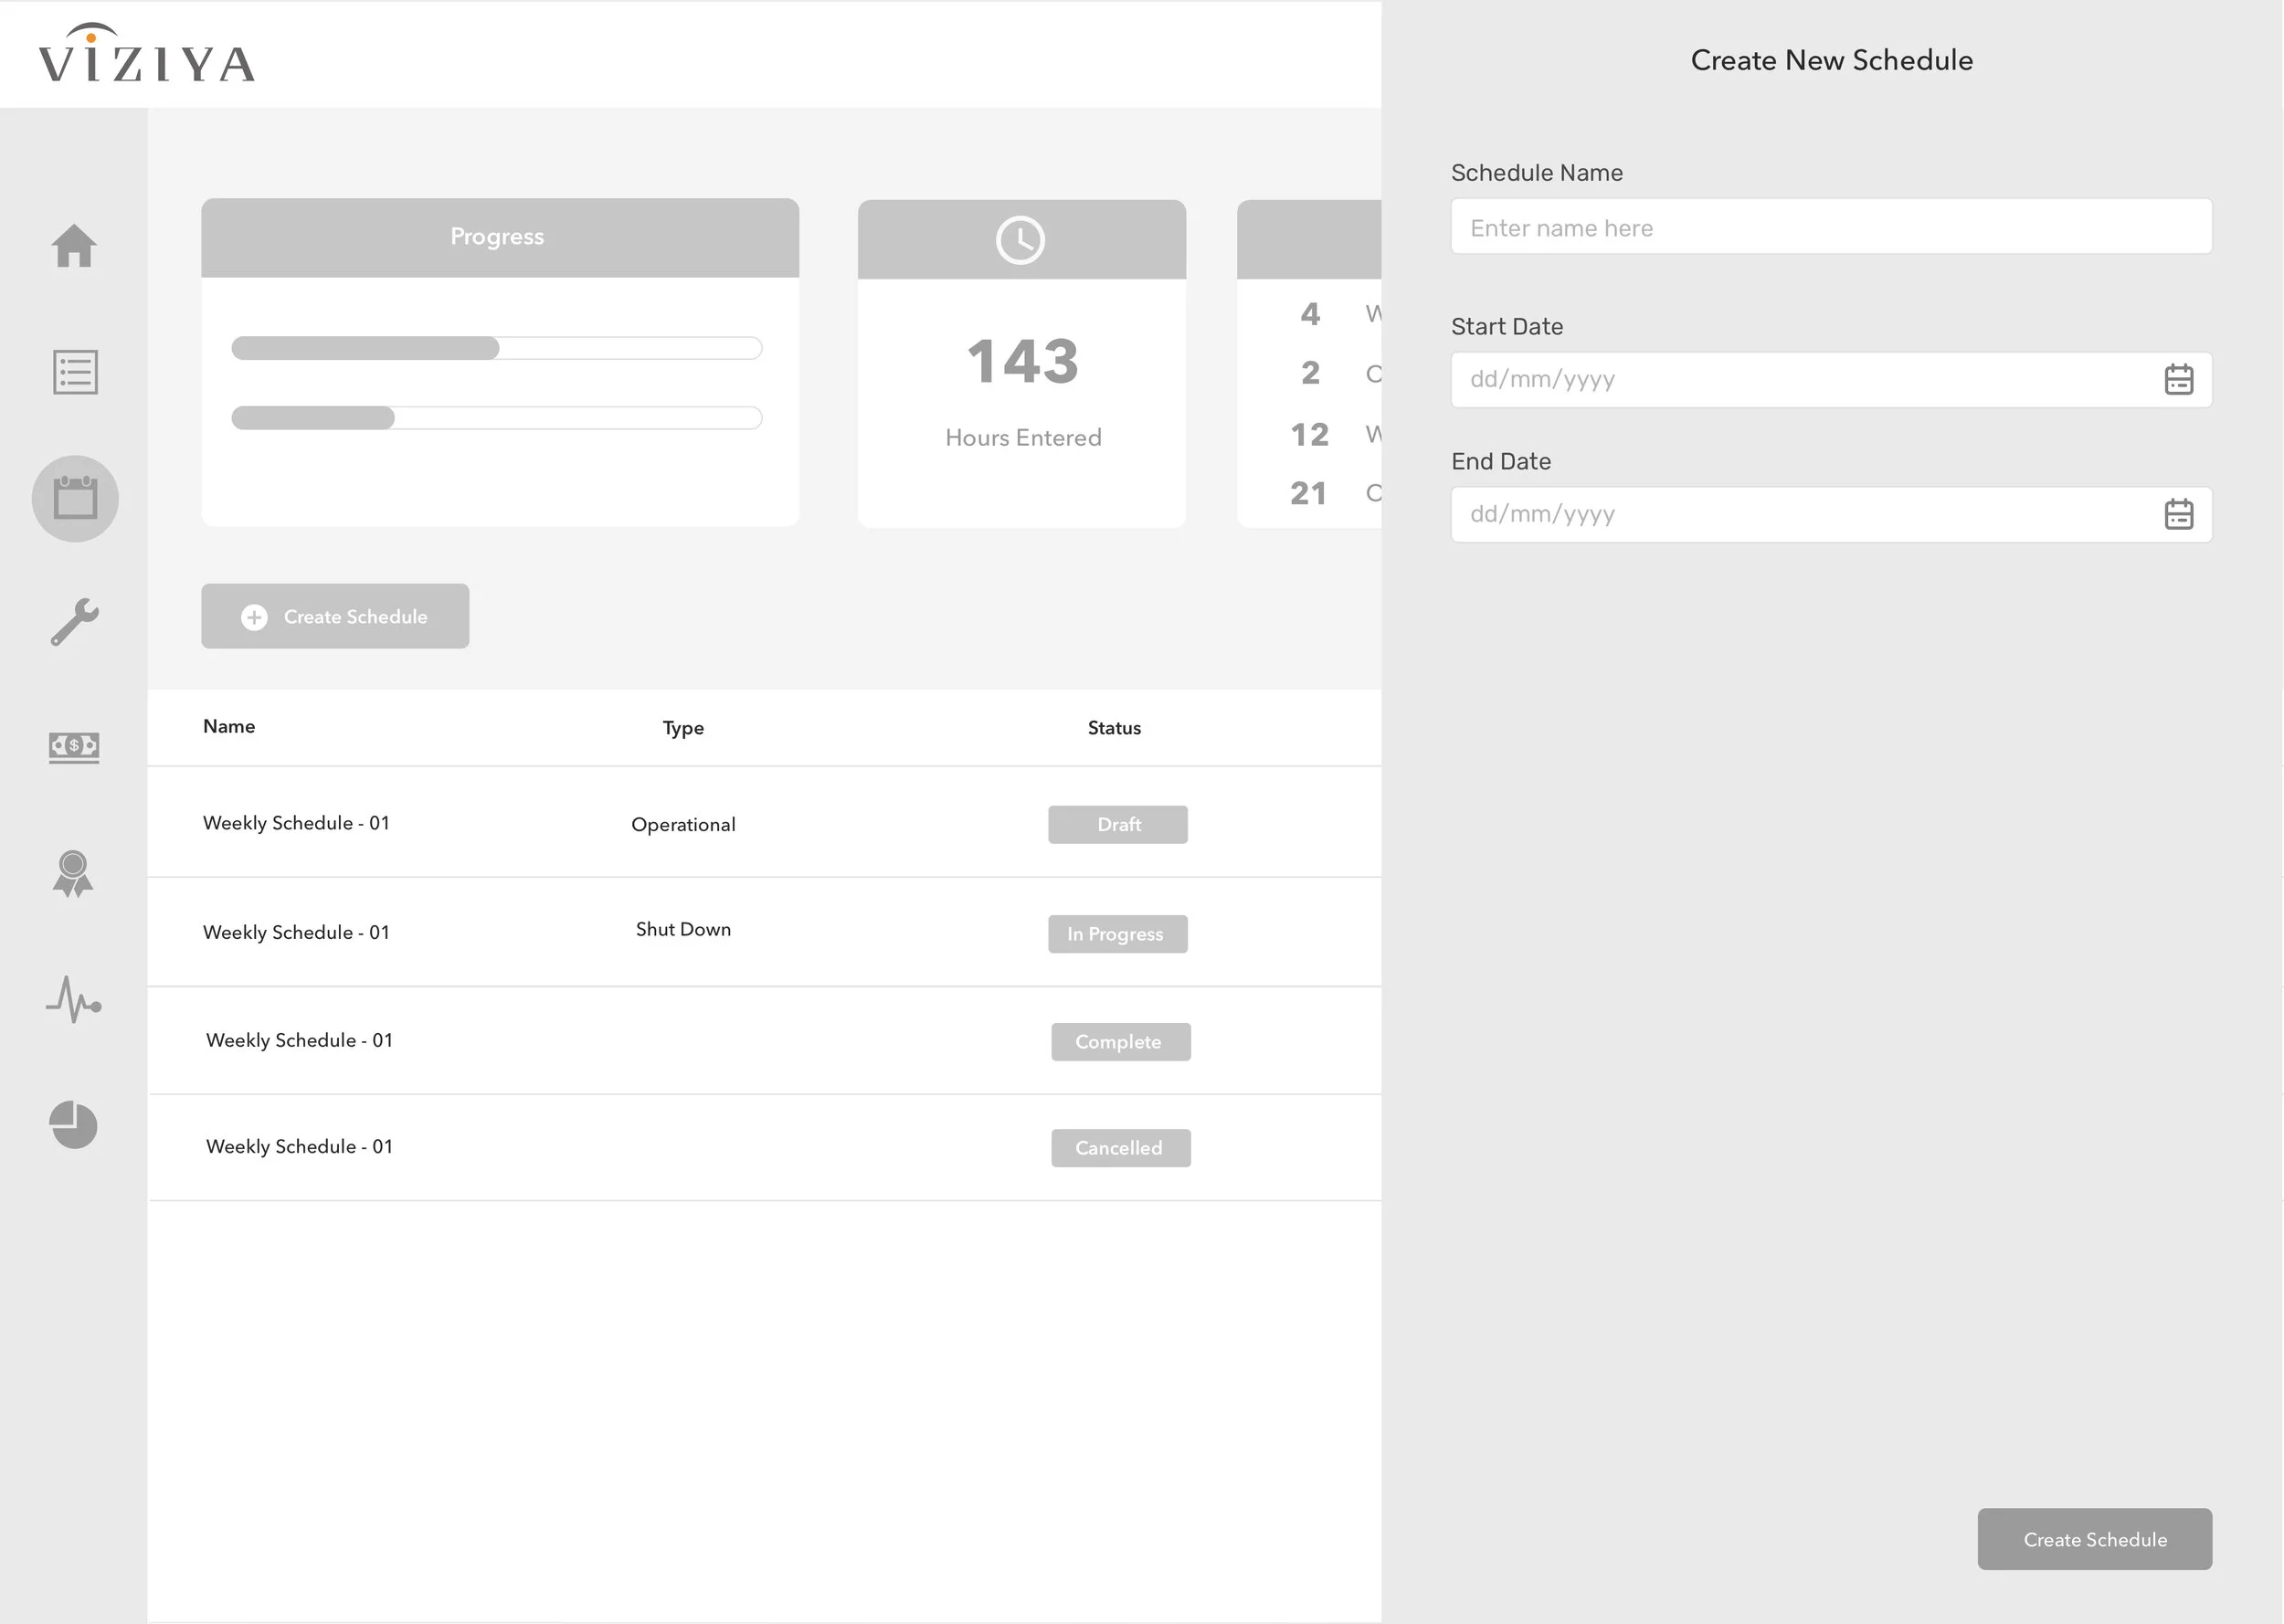Select the calendar schedule sidebar icon
The width and height of the screenshot is (2284, 1624).
pos(75,498)
